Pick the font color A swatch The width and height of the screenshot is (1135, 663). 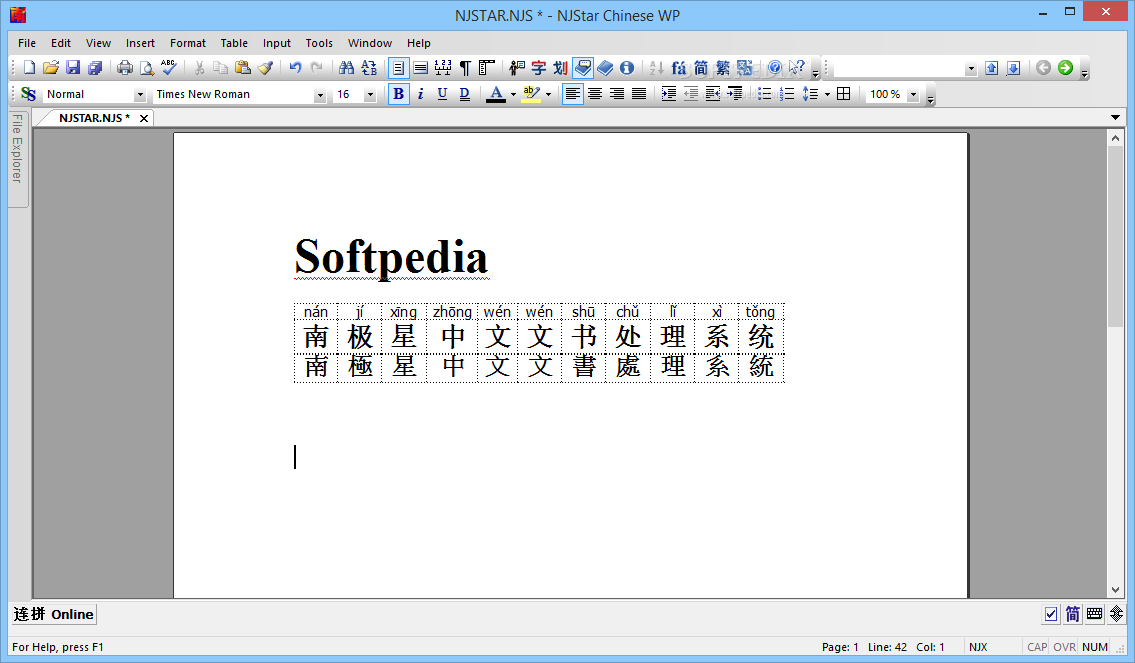(496, 94)
